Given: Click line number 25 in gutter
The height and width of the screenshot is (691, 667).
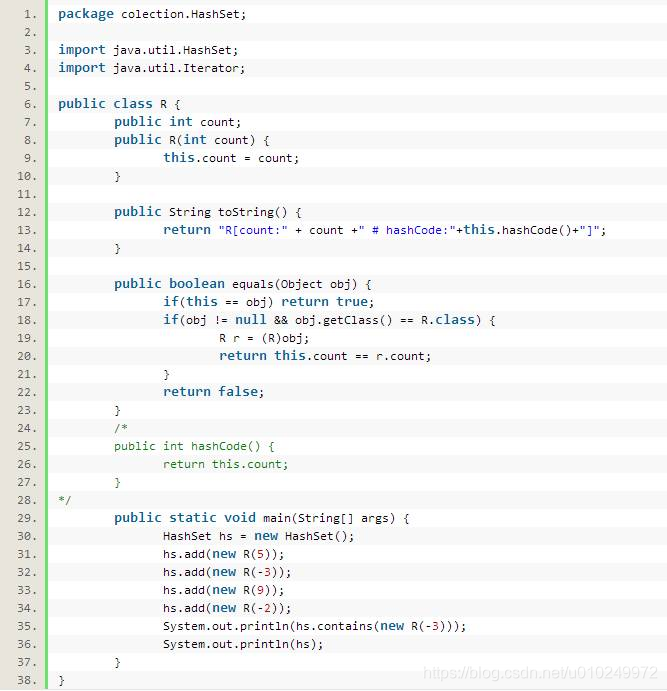Looking at the screenshot, I should click(x=27, y=446).
